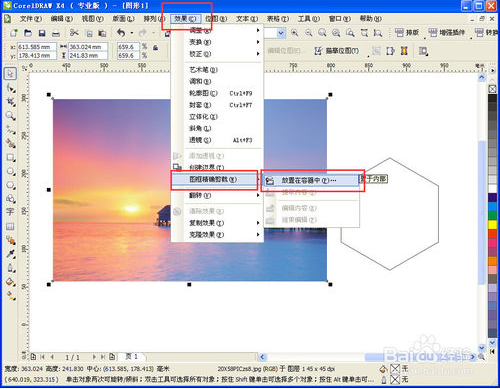This screenshot has width=500, height=389.
Task: Toggle the lock ratio padlock icon
Action: point(155,48)
